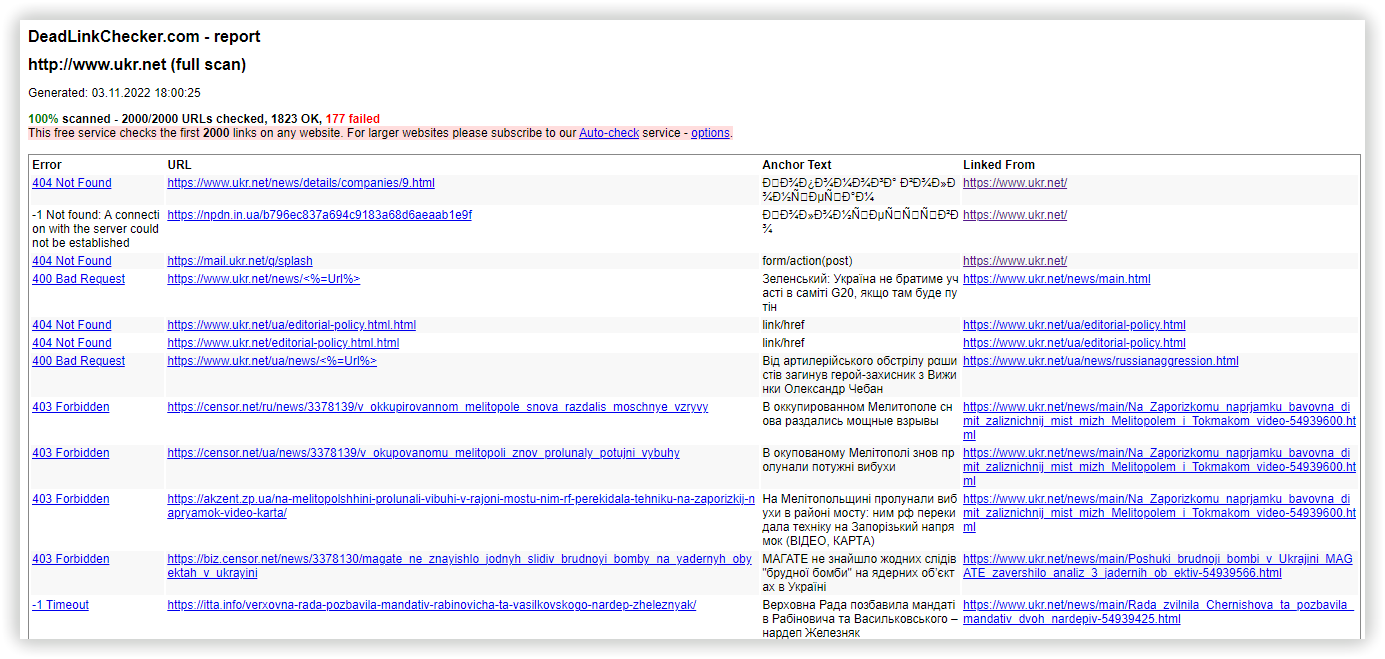This screenshot has height=659, width=1385.
Task: Click anchor text 'МАГАТЕ не знайшло жодних слідів'
Action: 859,573
